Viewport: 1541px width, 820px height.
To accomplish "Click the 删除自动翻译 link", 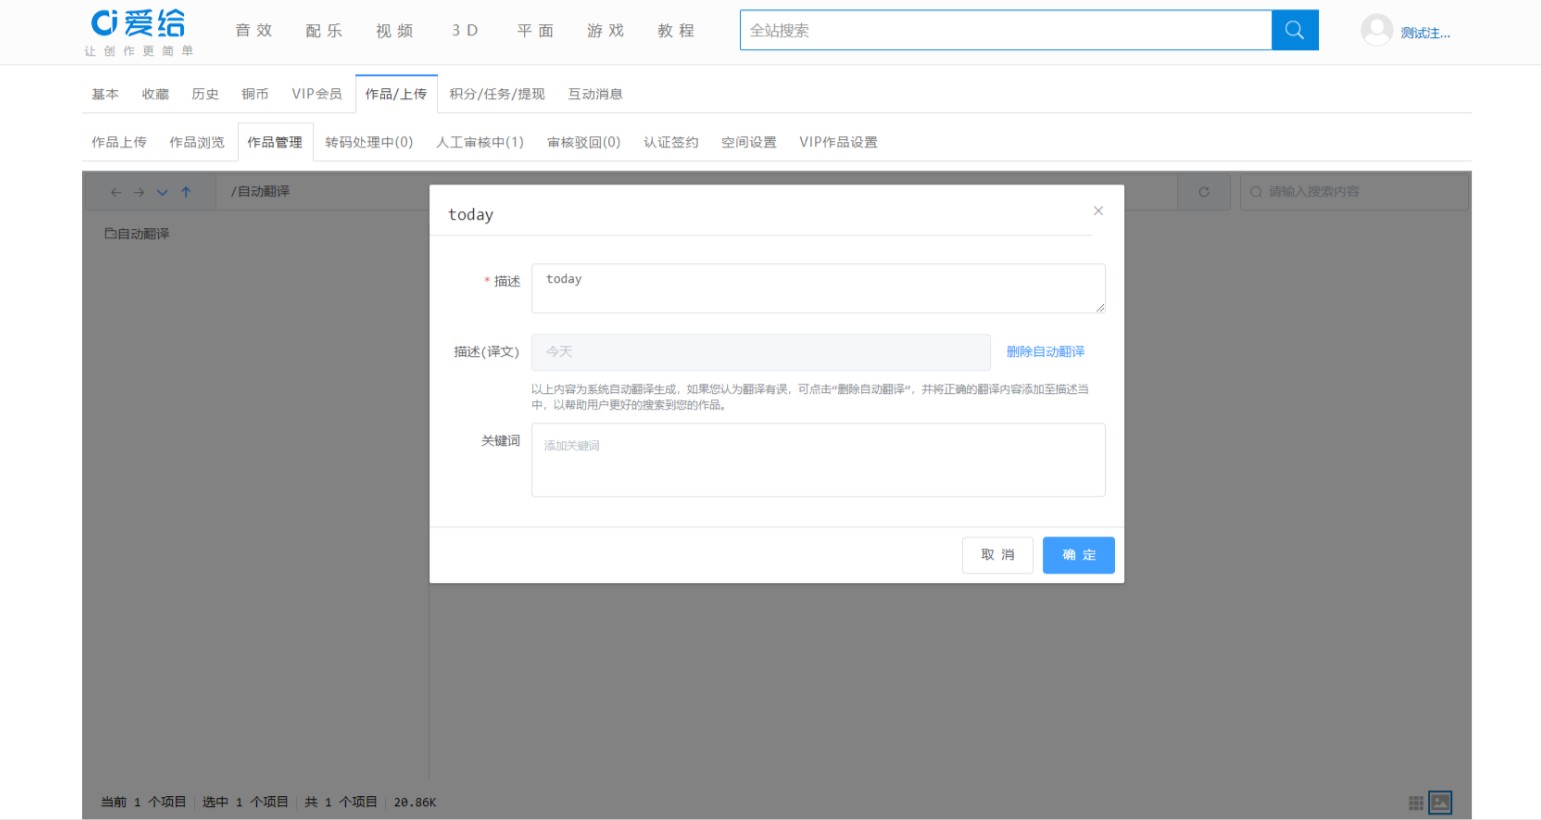I will [x=1045, y=352].
